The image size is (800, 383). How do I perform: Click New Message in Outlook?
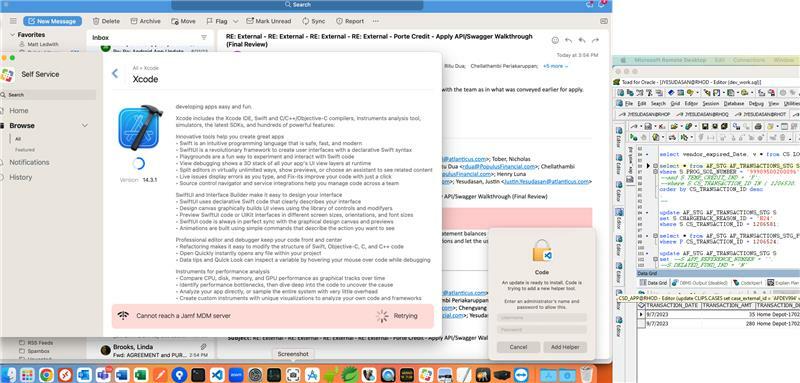tap(53, 21)
